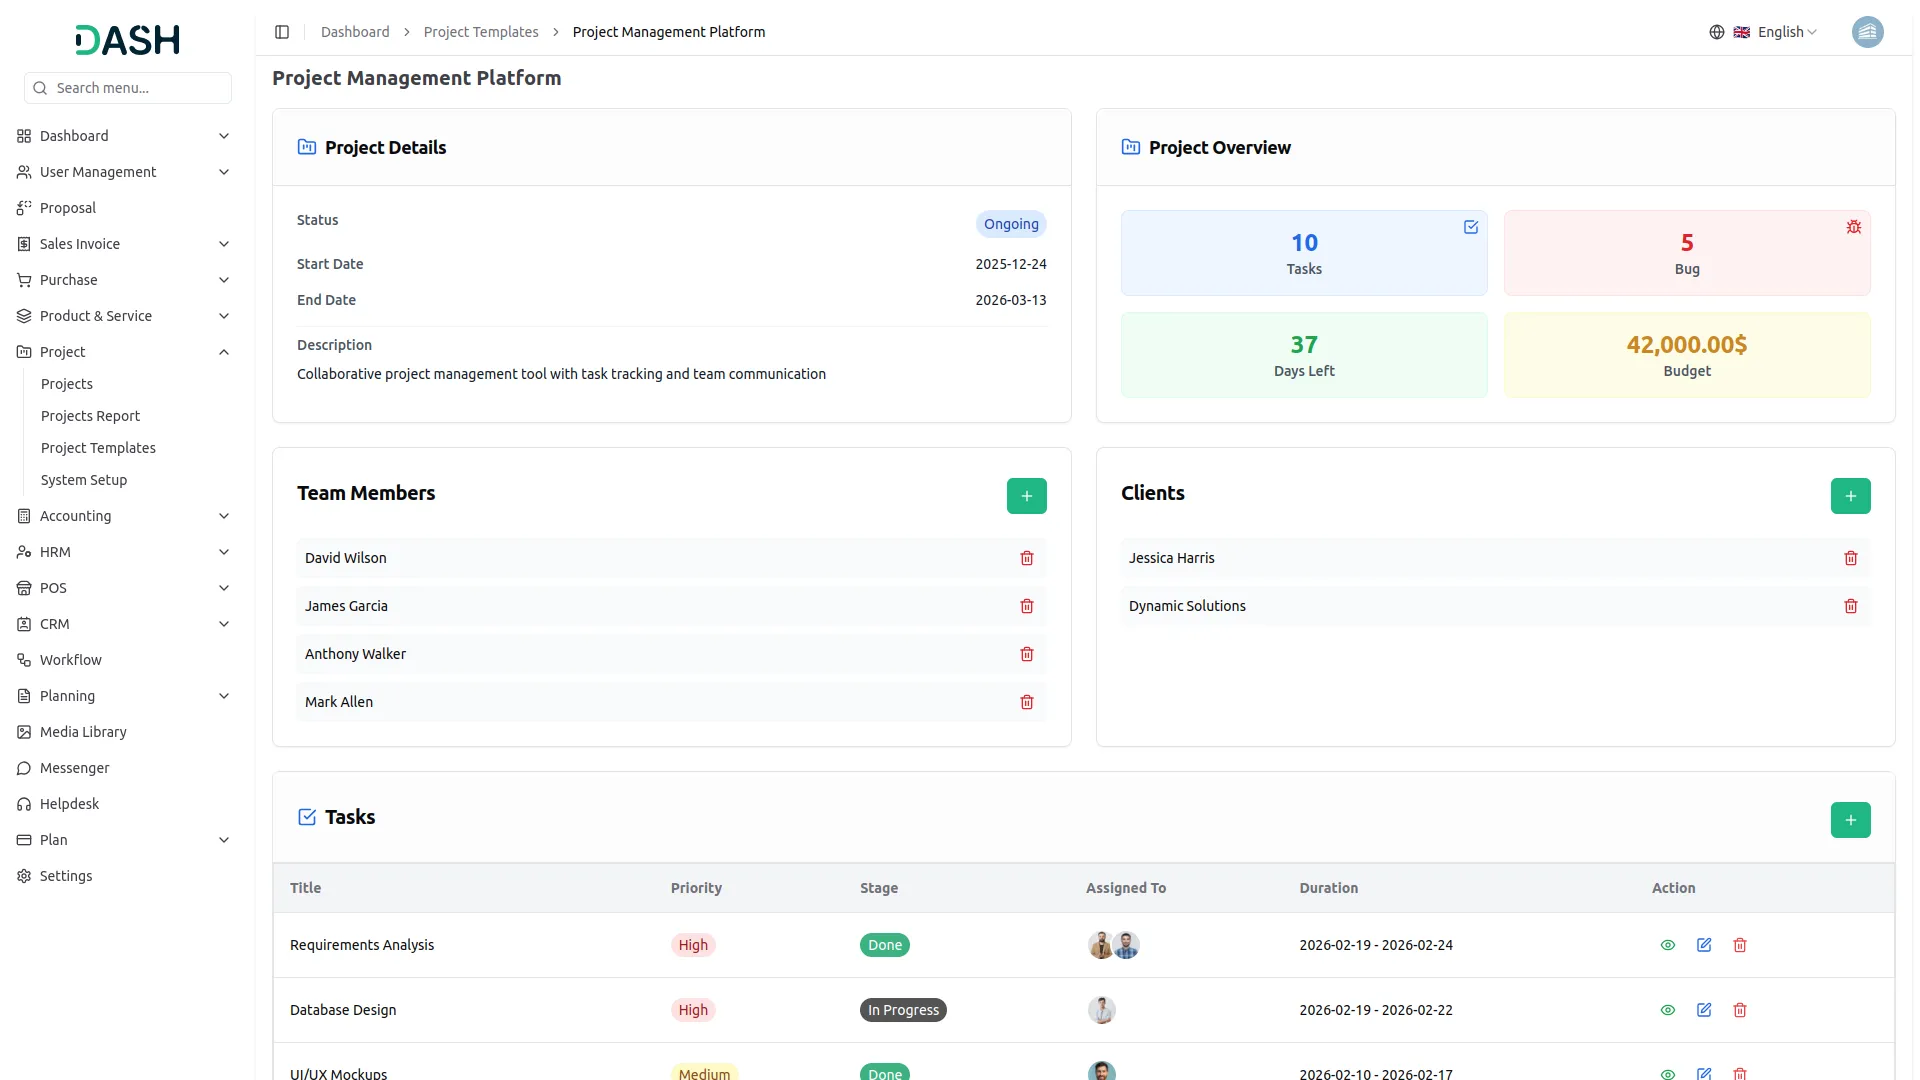Remove client Jessica Harris

coord(1850,558)
